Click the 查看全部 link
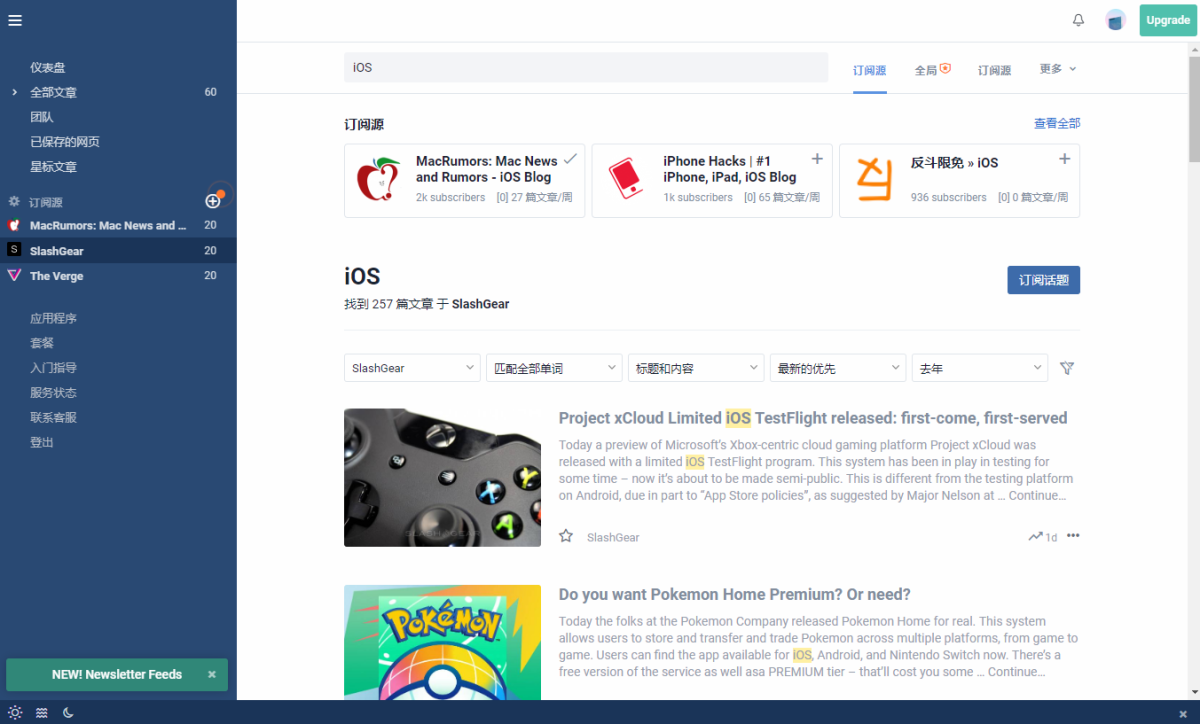 pyautogui.click(x=1056, y=123)
